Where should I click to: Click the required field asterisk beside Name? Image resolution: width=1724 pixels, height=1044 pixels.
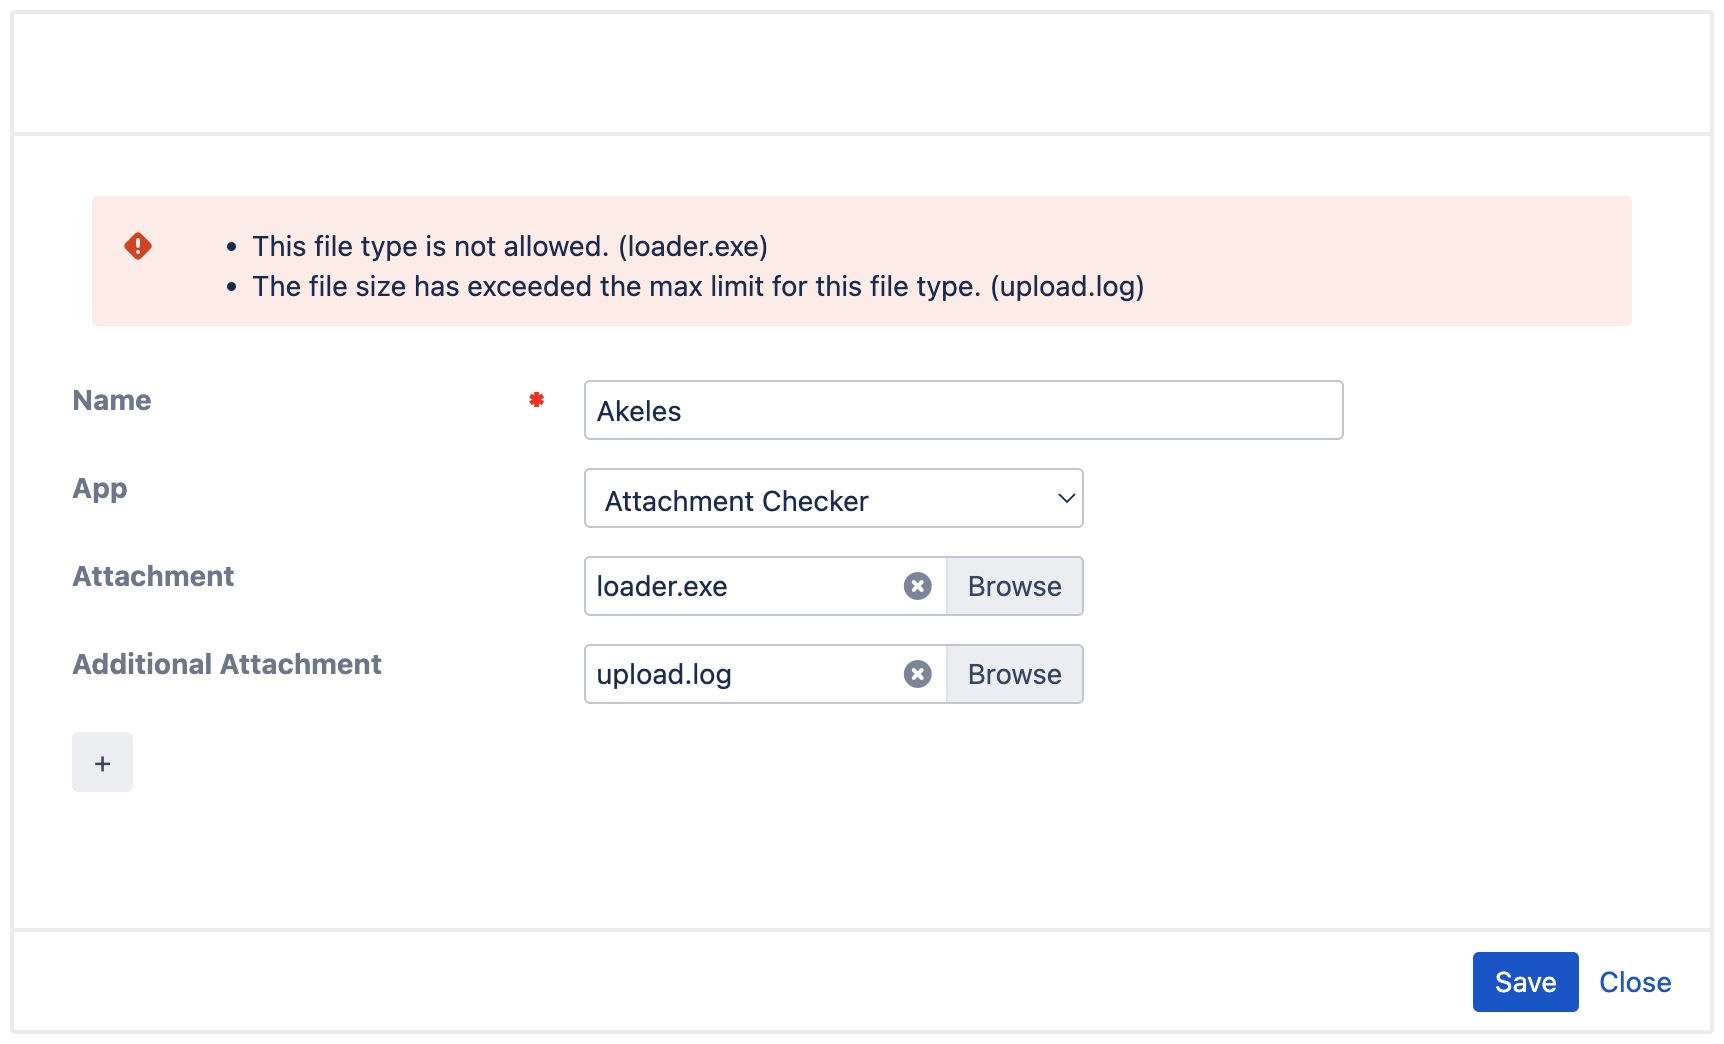click(x=537, y=398)
